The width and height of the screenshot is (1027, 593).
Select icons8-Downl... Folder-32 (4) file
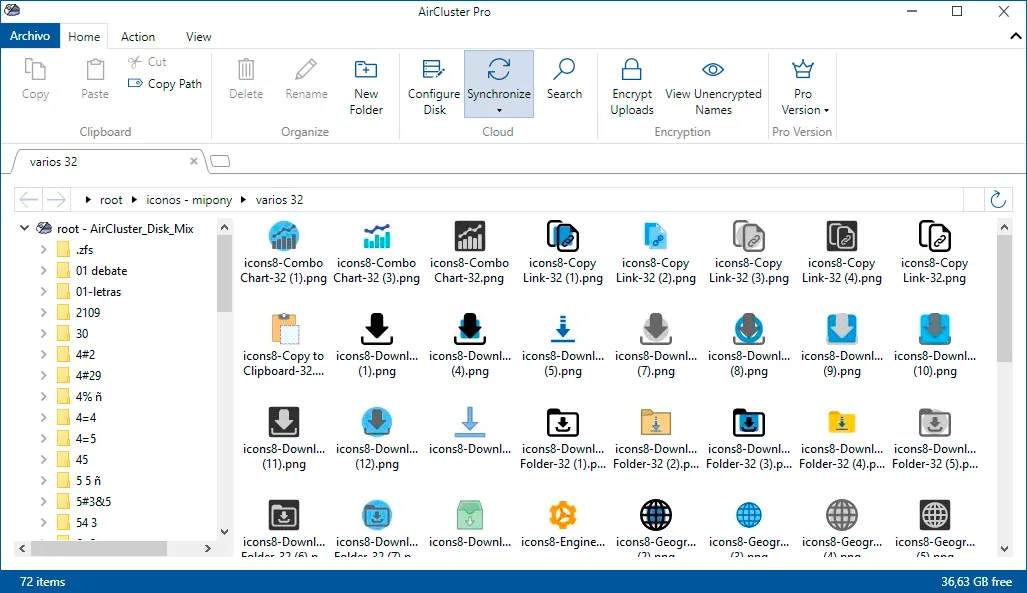pyautogui.click(x=842, y=439)
